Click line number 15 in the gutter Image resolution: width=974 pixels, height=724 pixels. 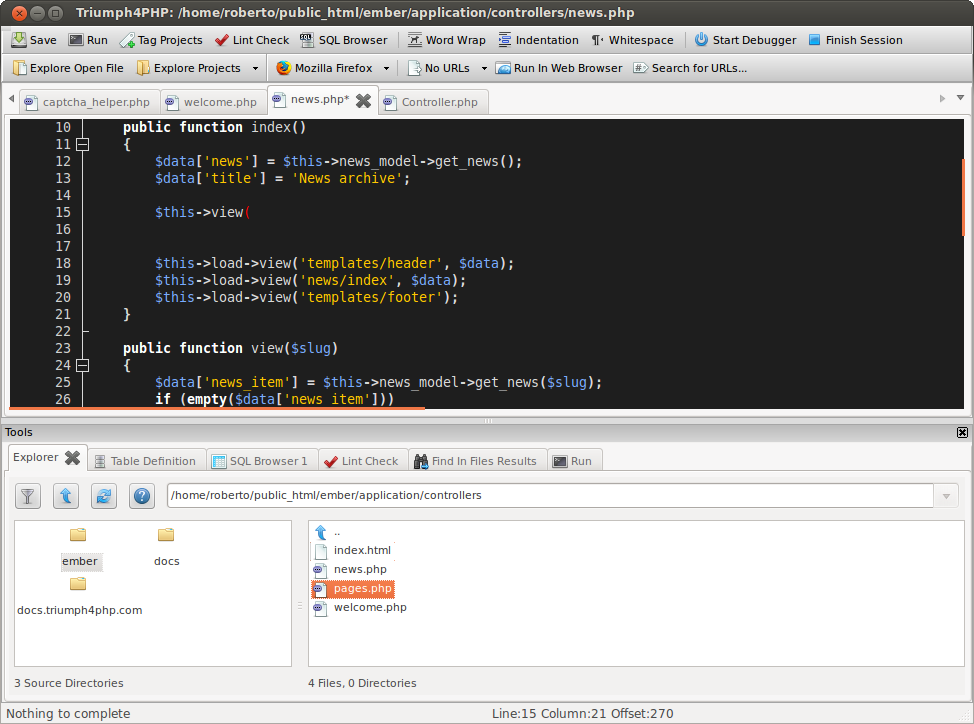point(63,212)
